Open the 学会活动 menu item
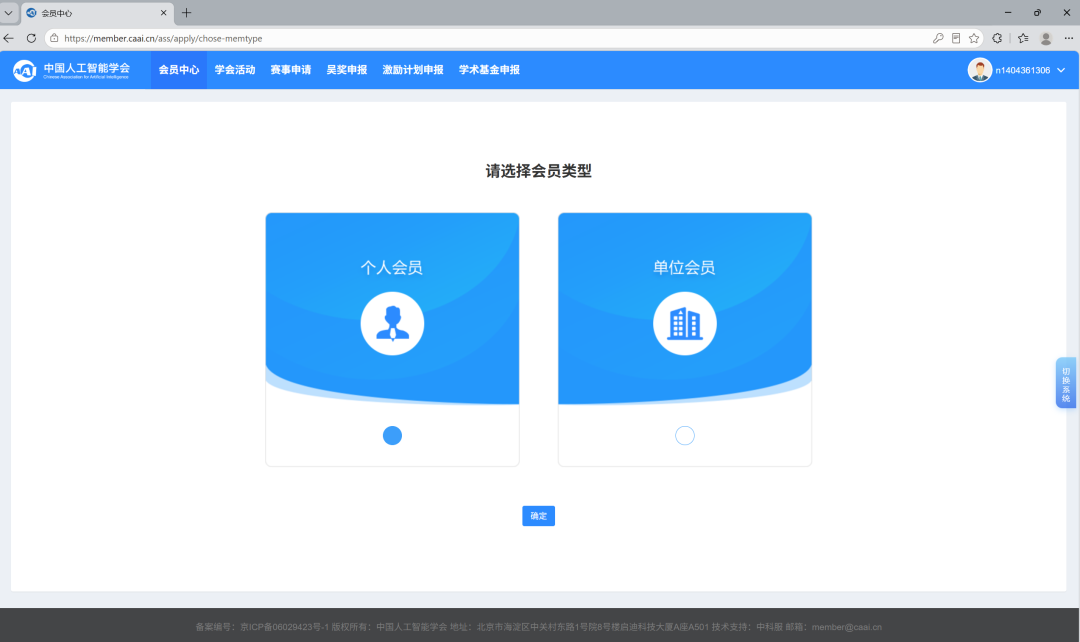Image resolution: width=1080 pixels, height=642 pixels. [235, 70]
